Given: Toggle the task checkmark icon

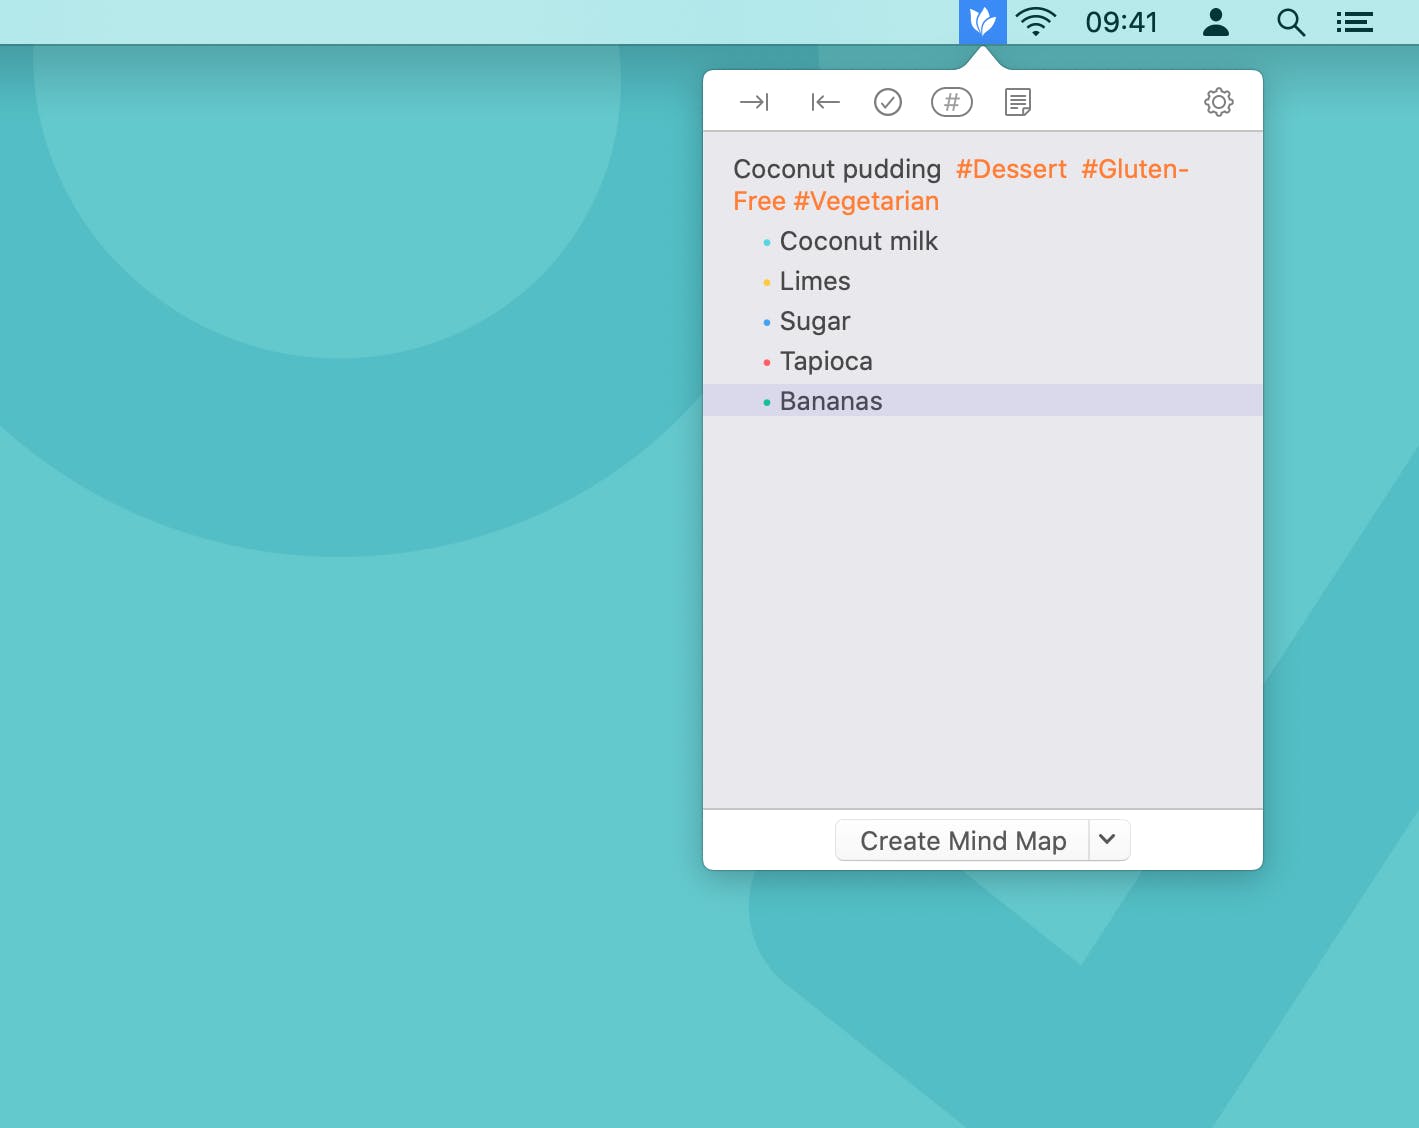Looking at the screenshot, I should tap(888, 102).
